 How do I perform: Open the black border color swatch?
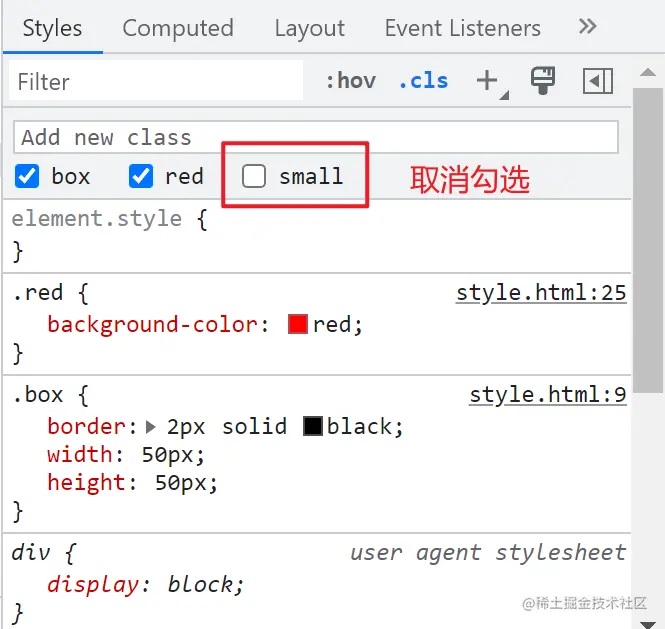click(313, 426)
